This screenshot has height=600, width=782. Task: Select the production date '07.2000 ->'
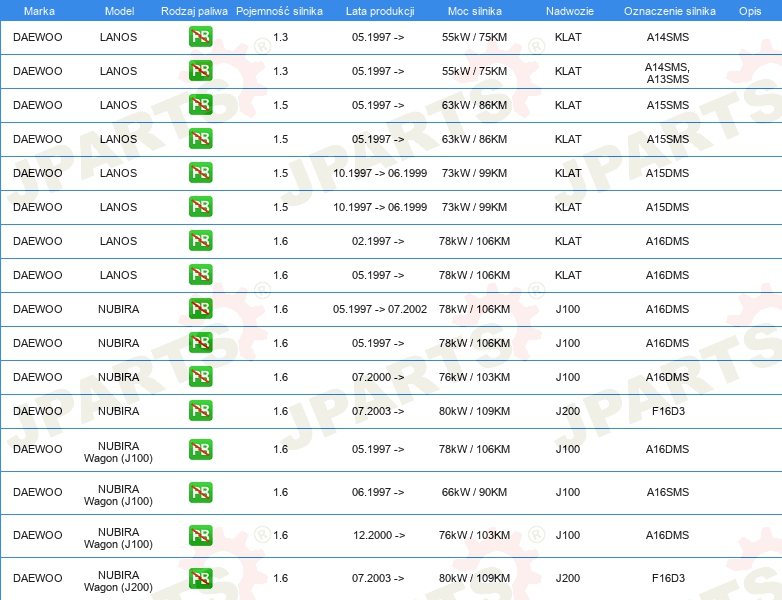(x=378, y=377)
